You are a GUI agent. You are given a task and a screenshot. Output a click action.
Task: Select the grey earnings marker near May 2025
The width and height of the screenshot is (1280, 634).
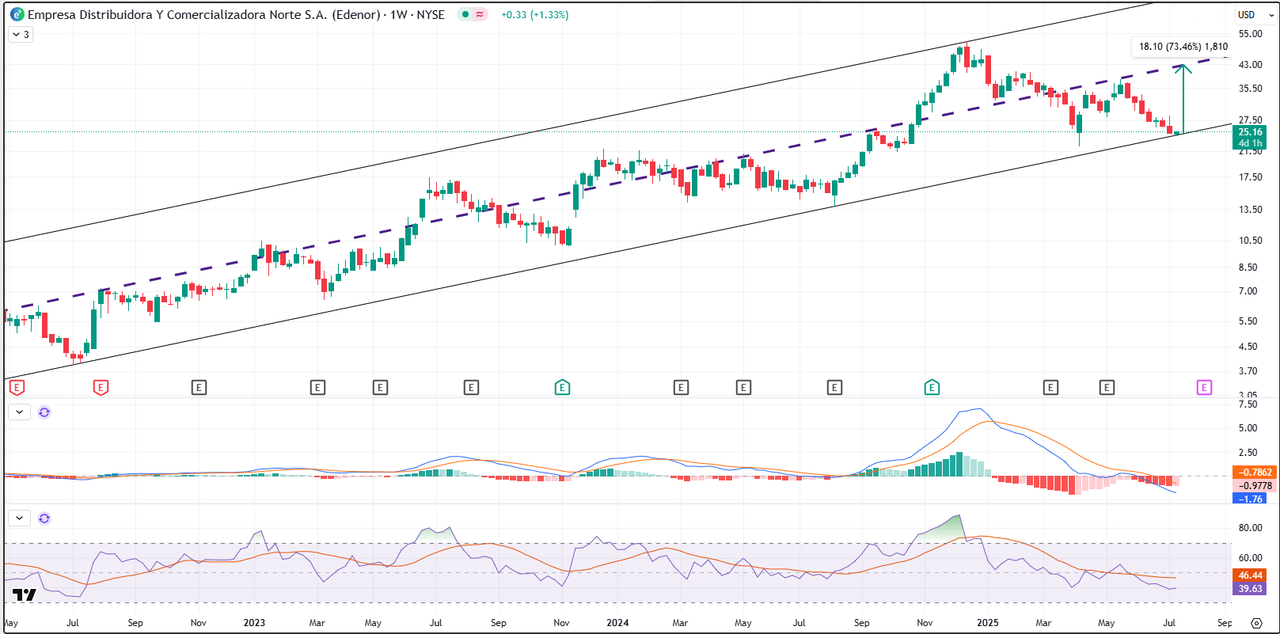point(1107,387)
